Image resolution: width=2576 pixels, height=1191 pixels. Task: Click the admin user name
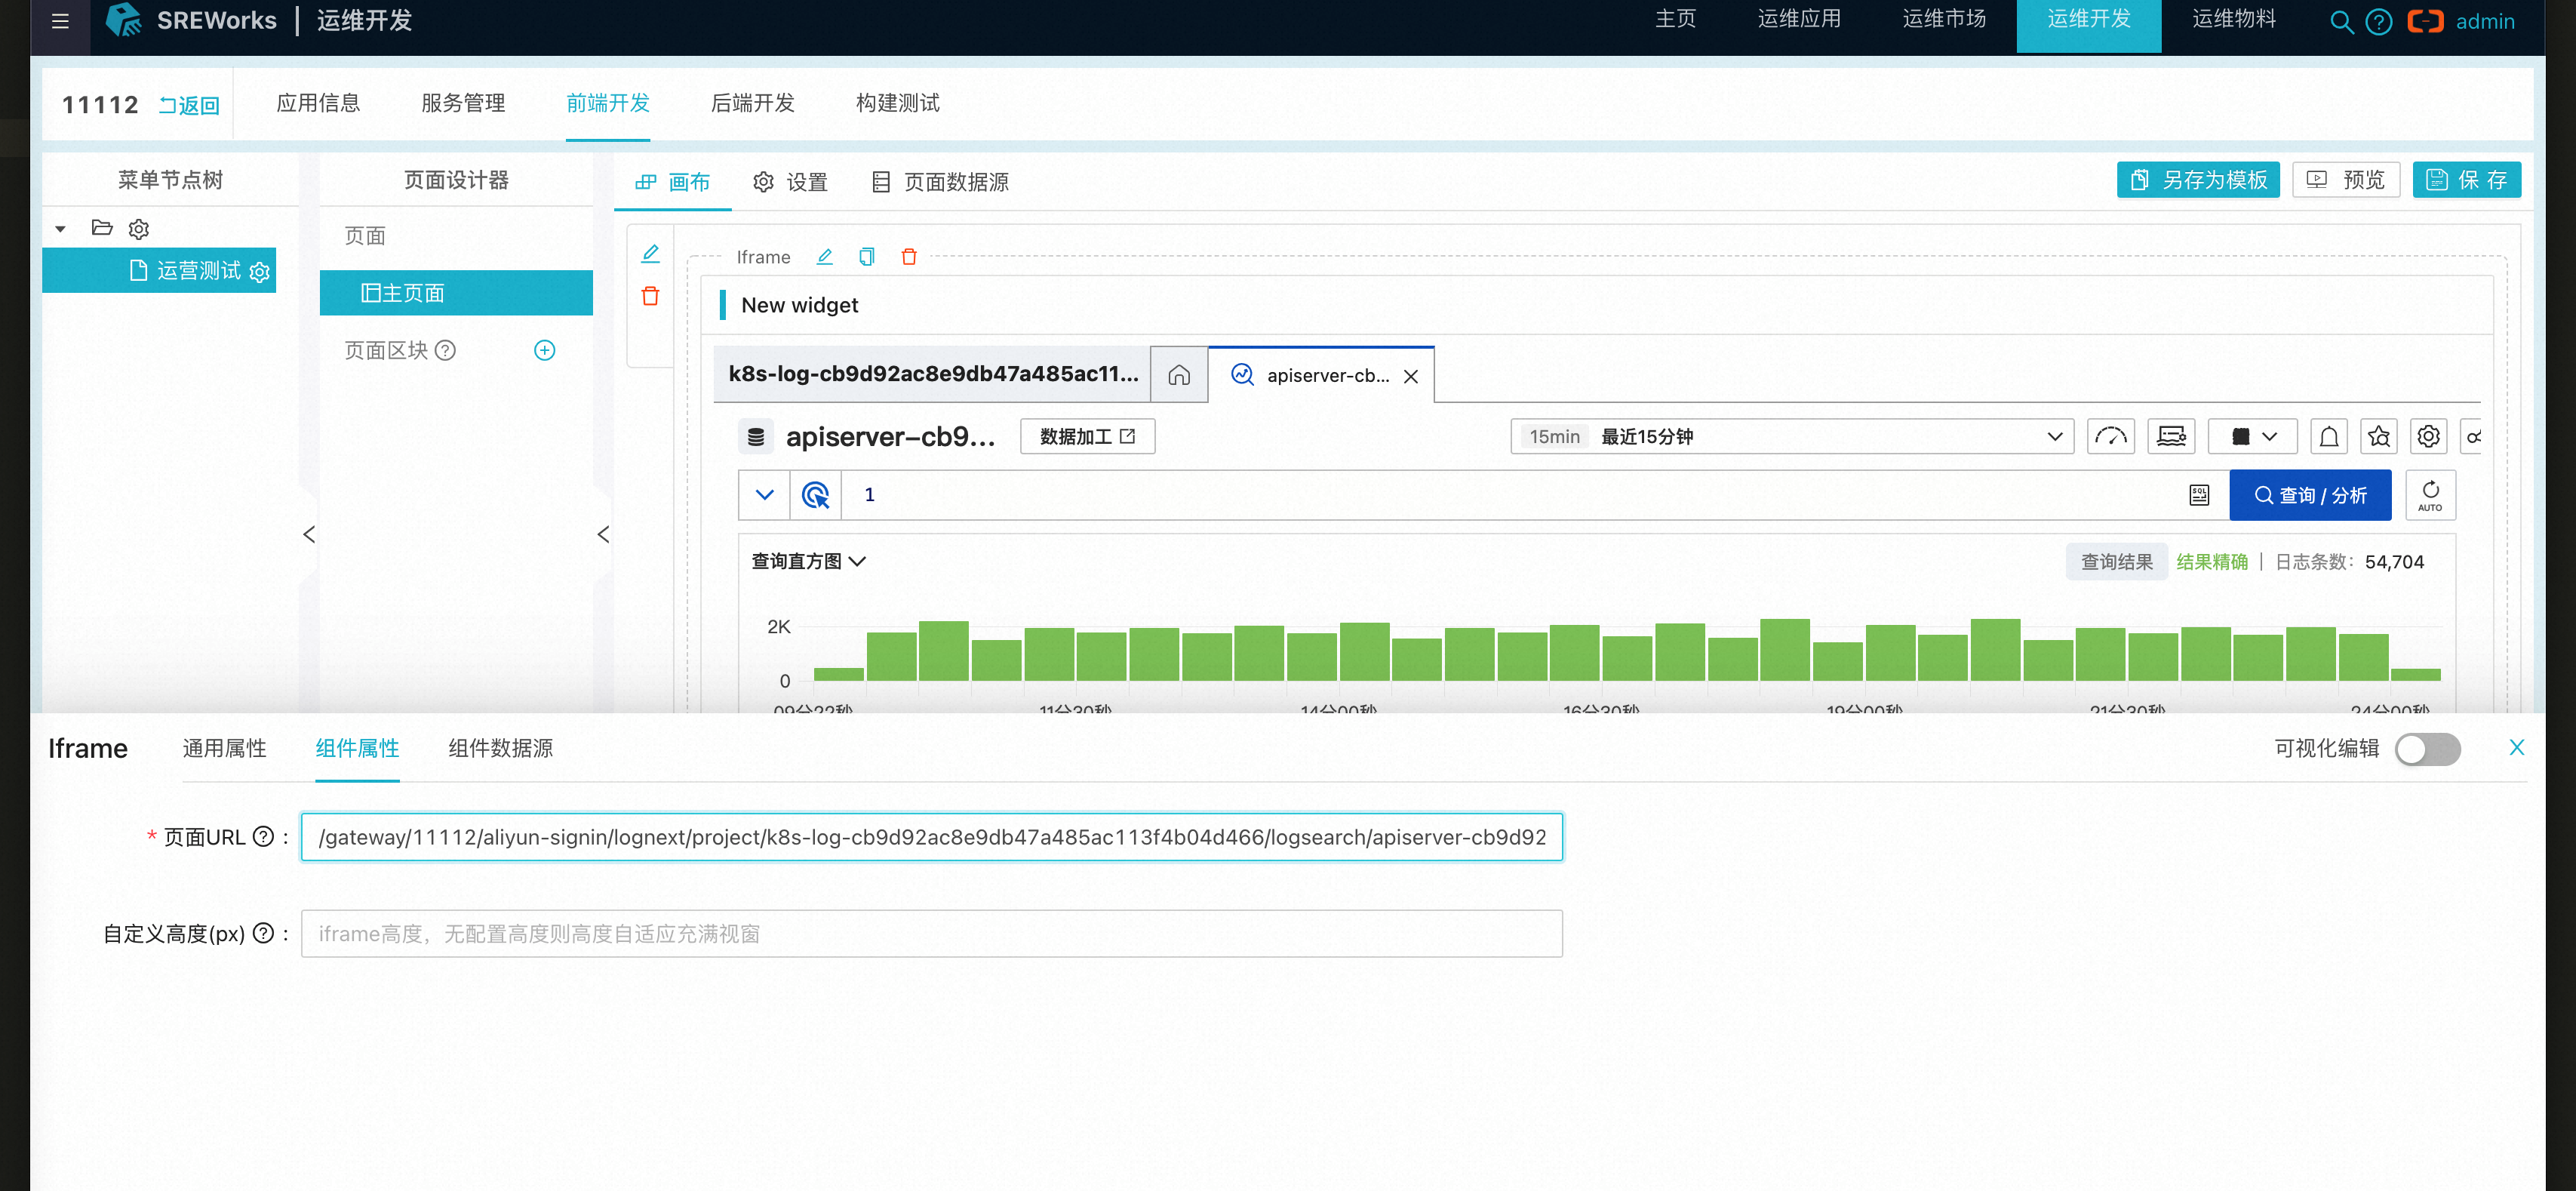(2484, 22)
